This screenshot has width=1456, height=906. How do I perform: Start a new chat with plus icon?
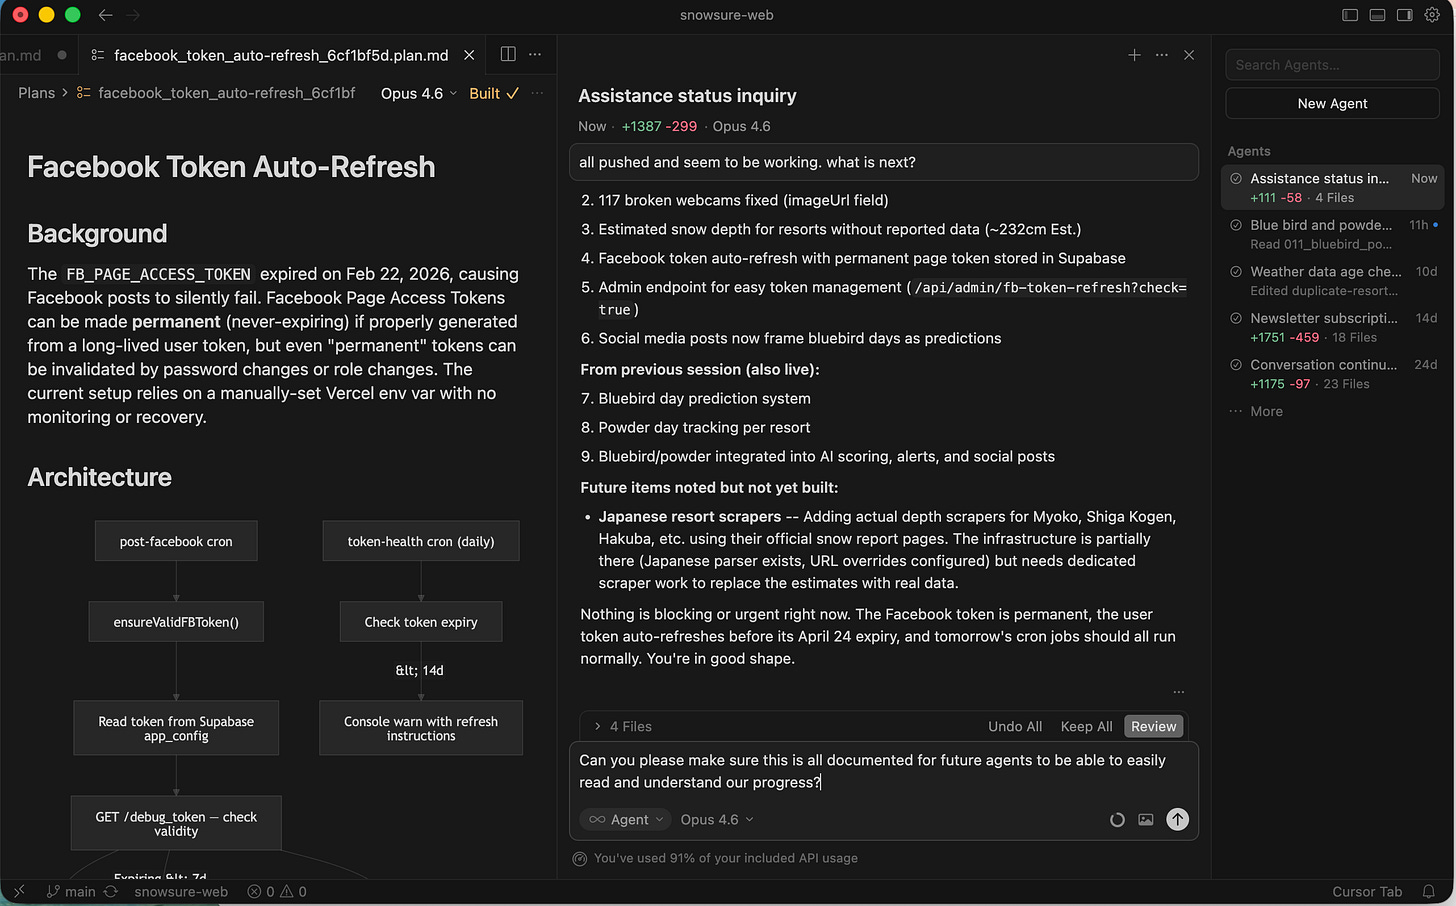tap(1134, 55)
